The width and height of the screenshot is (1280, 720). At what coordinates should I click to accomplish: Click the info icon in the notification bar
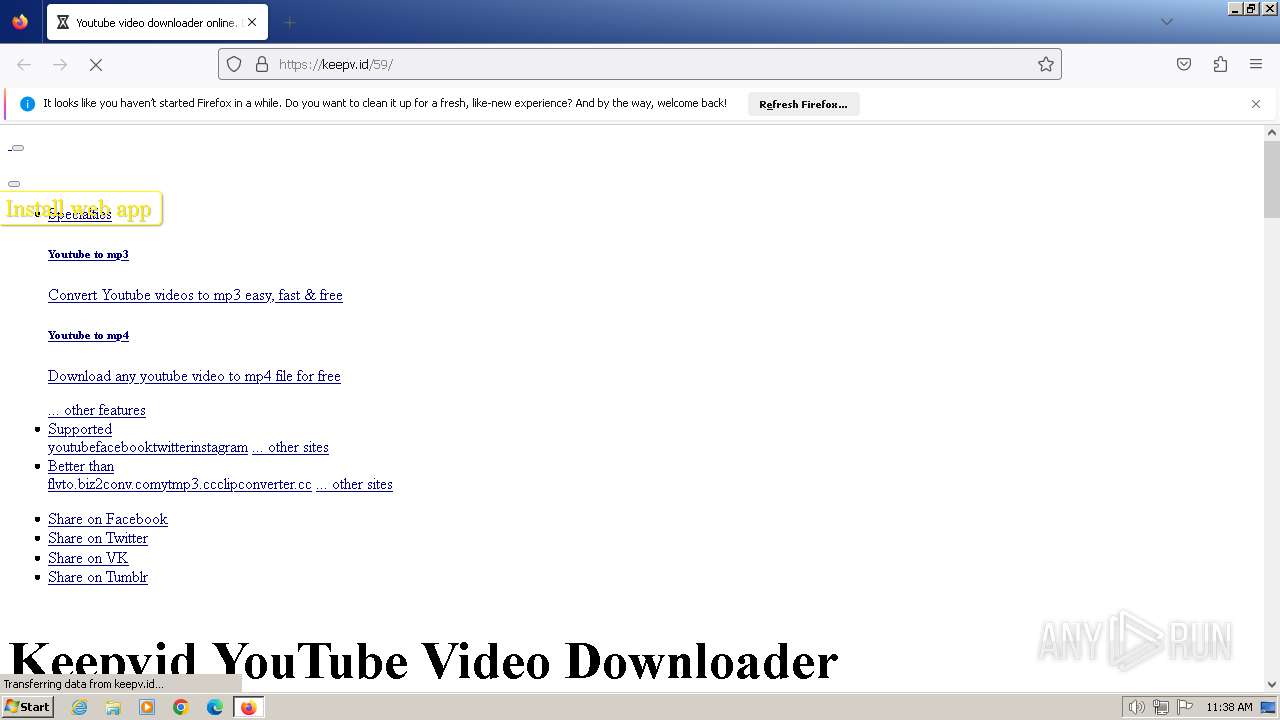[27, 104]
